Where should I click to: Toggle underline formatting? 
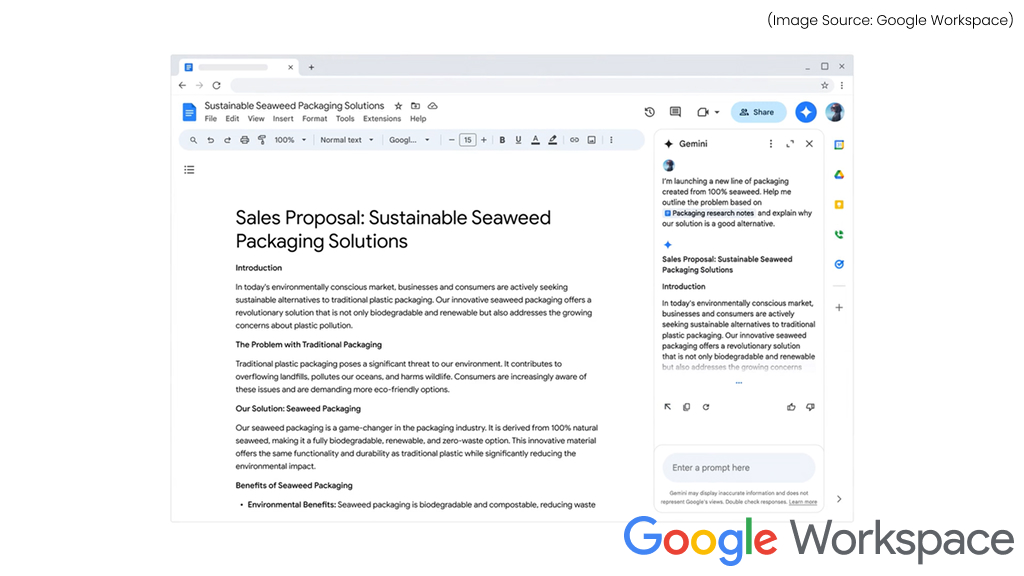pos(519,140)
